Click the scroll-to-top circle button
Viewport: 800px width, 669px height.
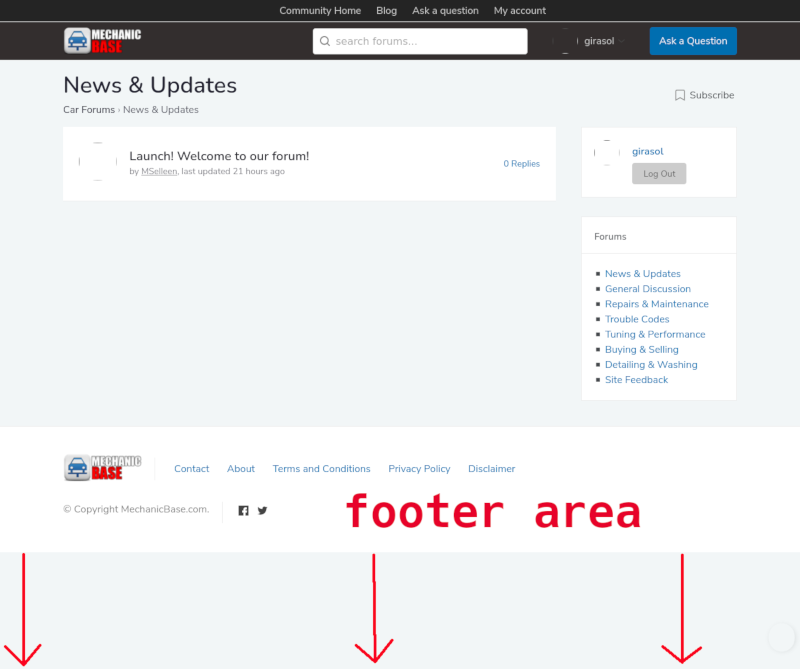point(782,636)
